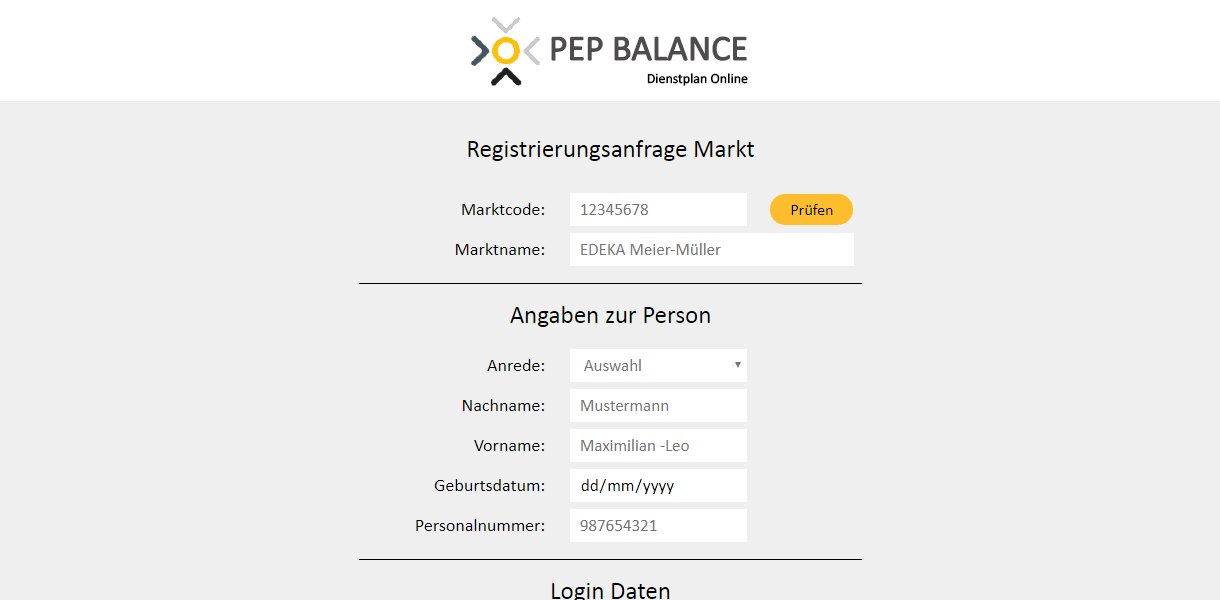Check the market code with Prüfen

click(x=811, y=210)
